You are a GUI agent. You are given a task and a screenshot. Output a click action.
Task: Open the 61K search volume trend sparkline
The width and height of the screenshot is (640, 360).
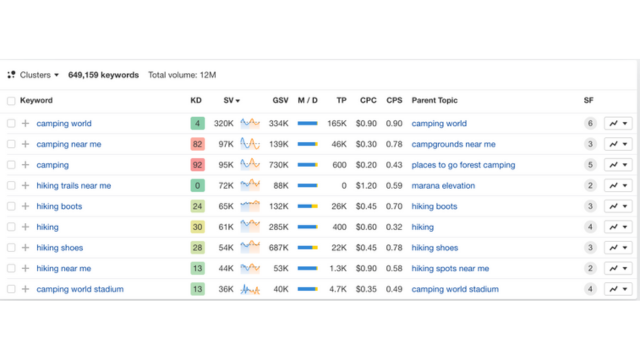pyautogui.click(x=250, y=227)
